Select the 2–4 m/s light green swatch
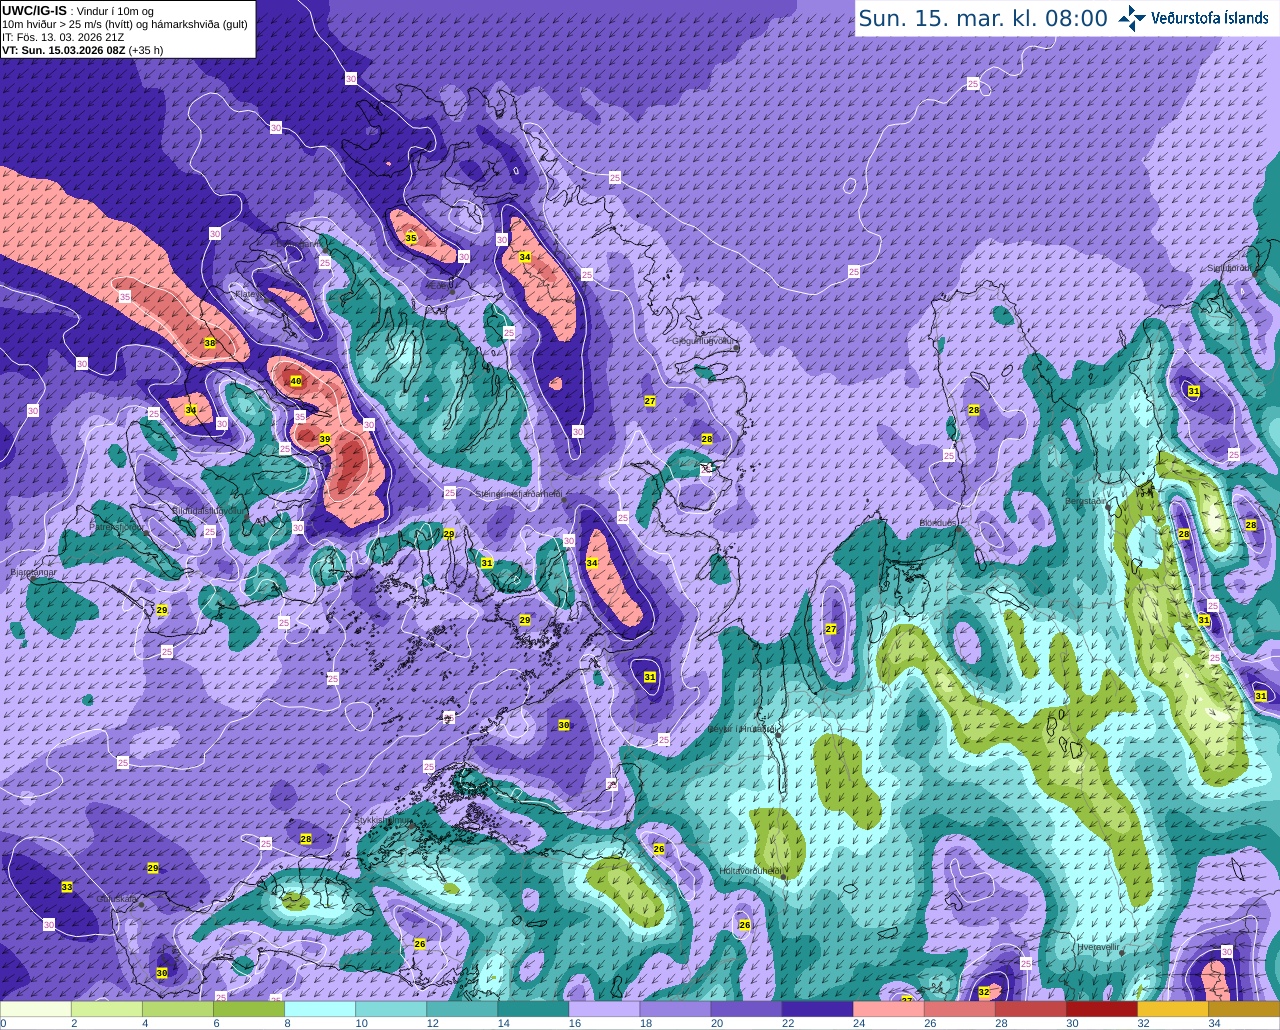Viewport: 1280px width, 1030px height. click(107, 1009)
